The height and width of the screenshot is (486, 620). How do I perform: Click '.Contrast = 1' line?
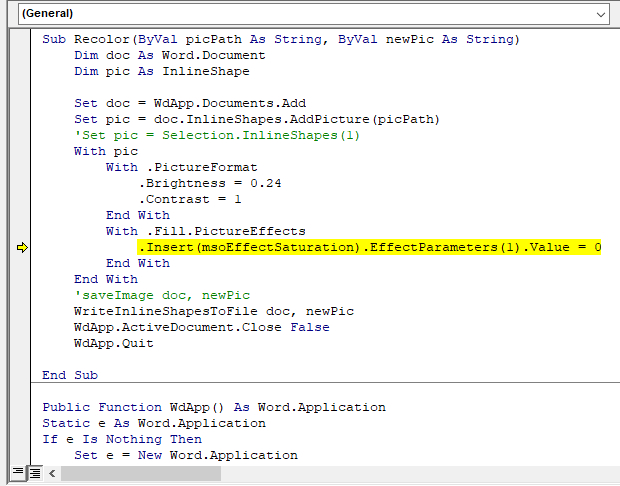coord(190,199)
